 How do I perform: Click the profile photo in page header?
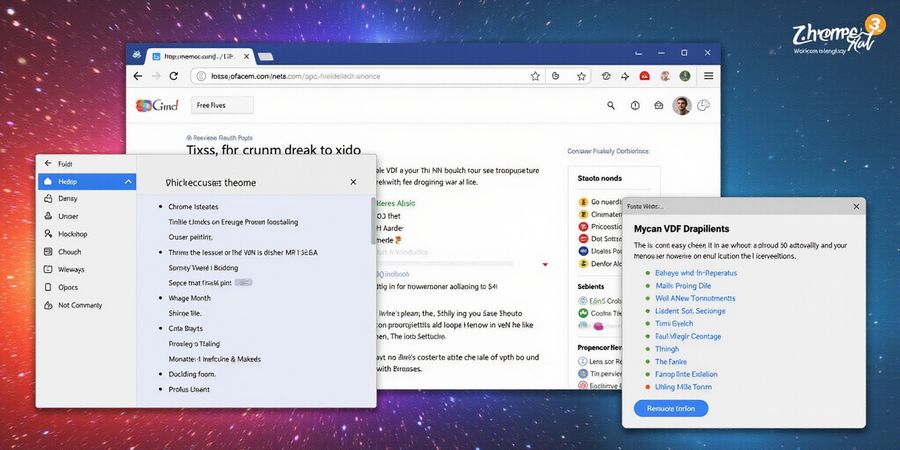coord(682,106)
